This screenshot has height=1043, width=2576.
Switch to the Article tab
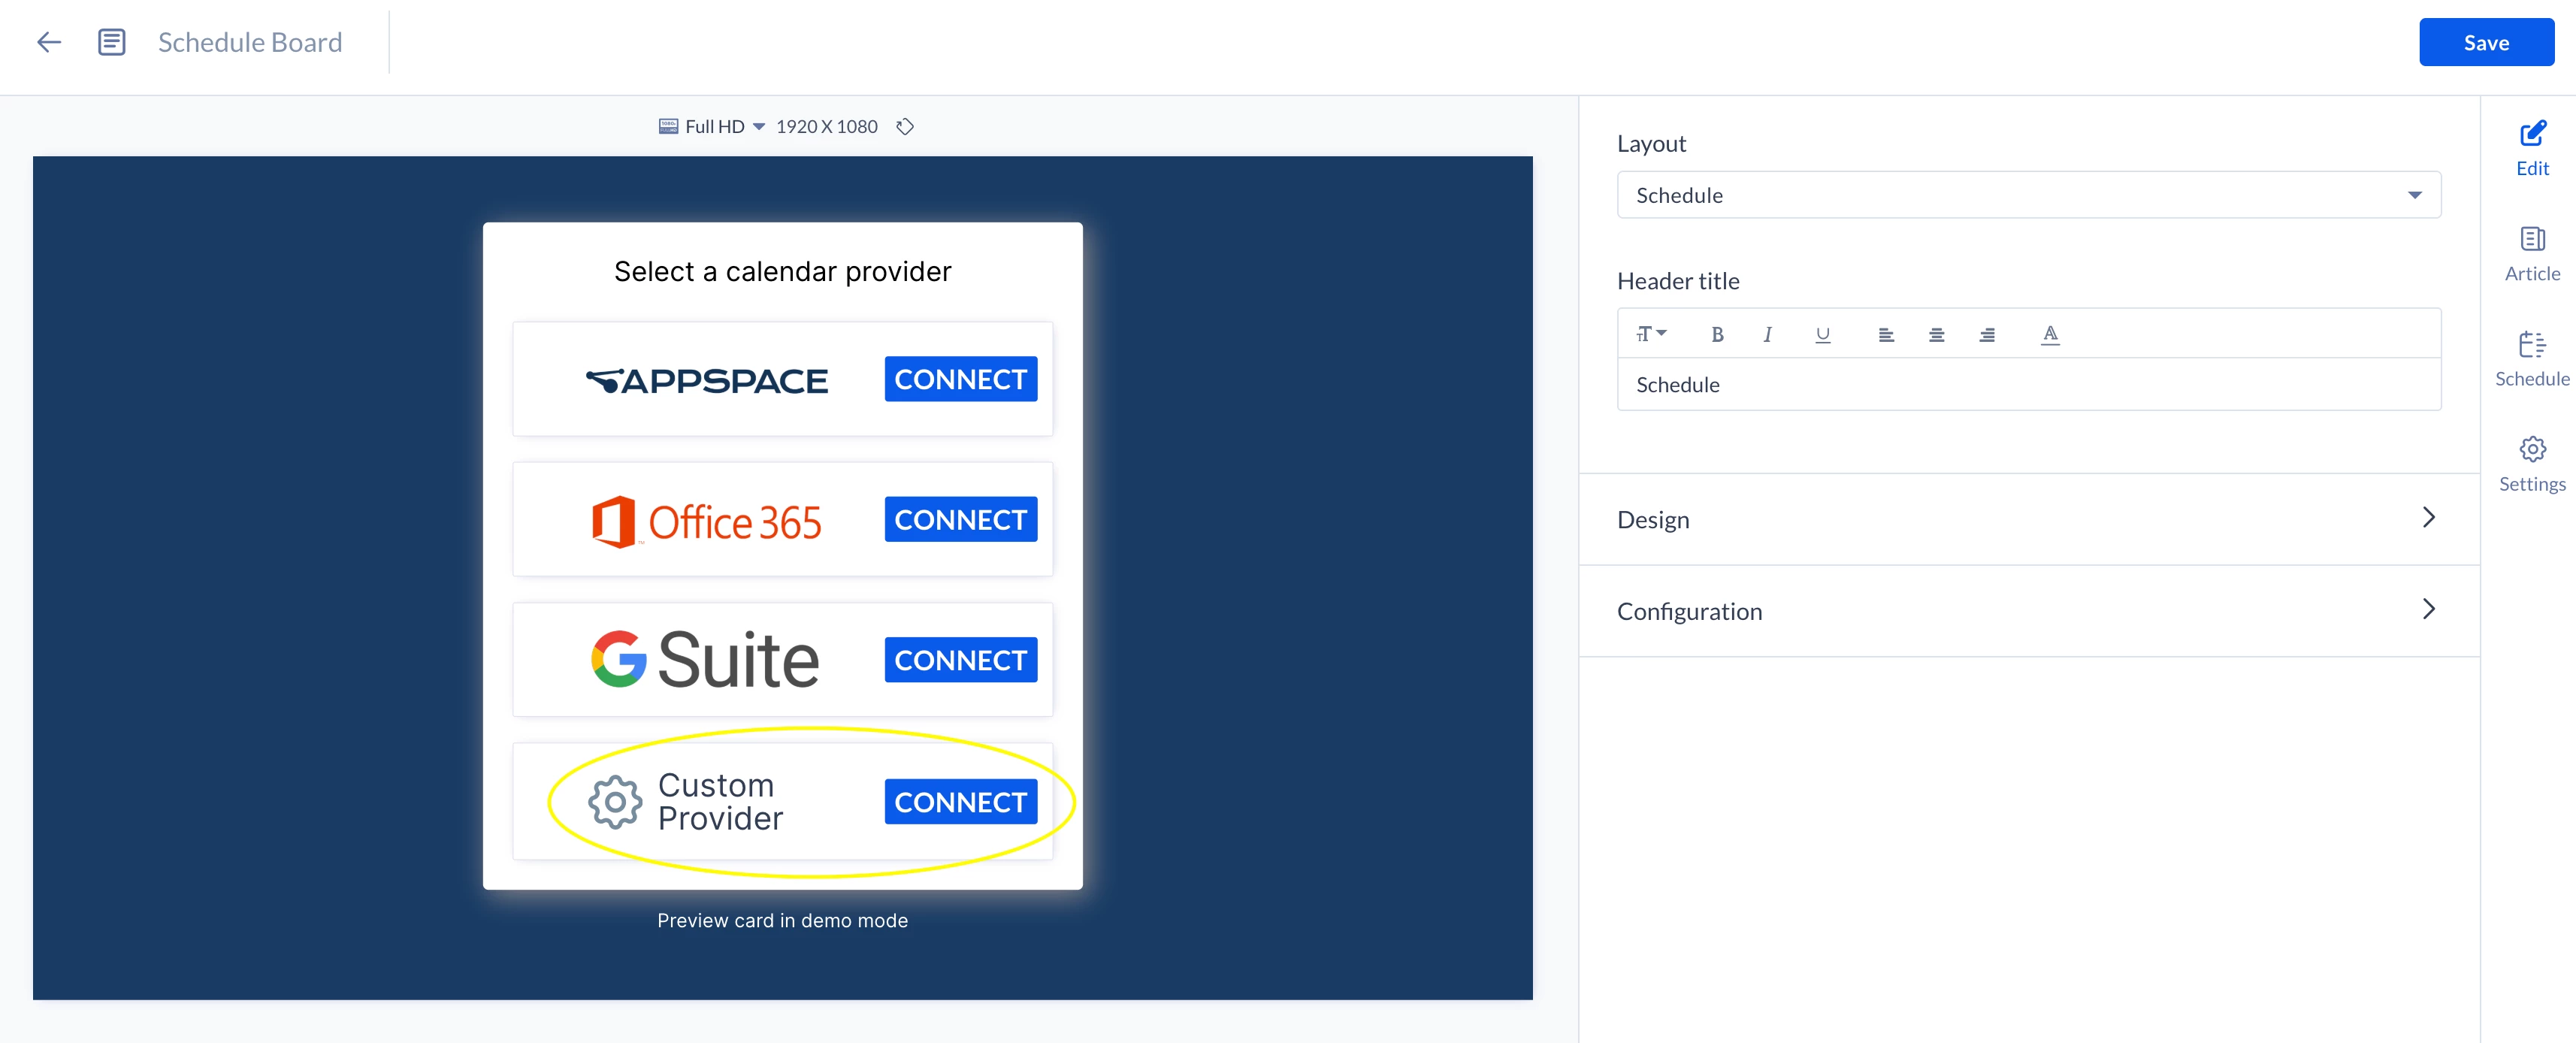click(x=2531, y=253)
